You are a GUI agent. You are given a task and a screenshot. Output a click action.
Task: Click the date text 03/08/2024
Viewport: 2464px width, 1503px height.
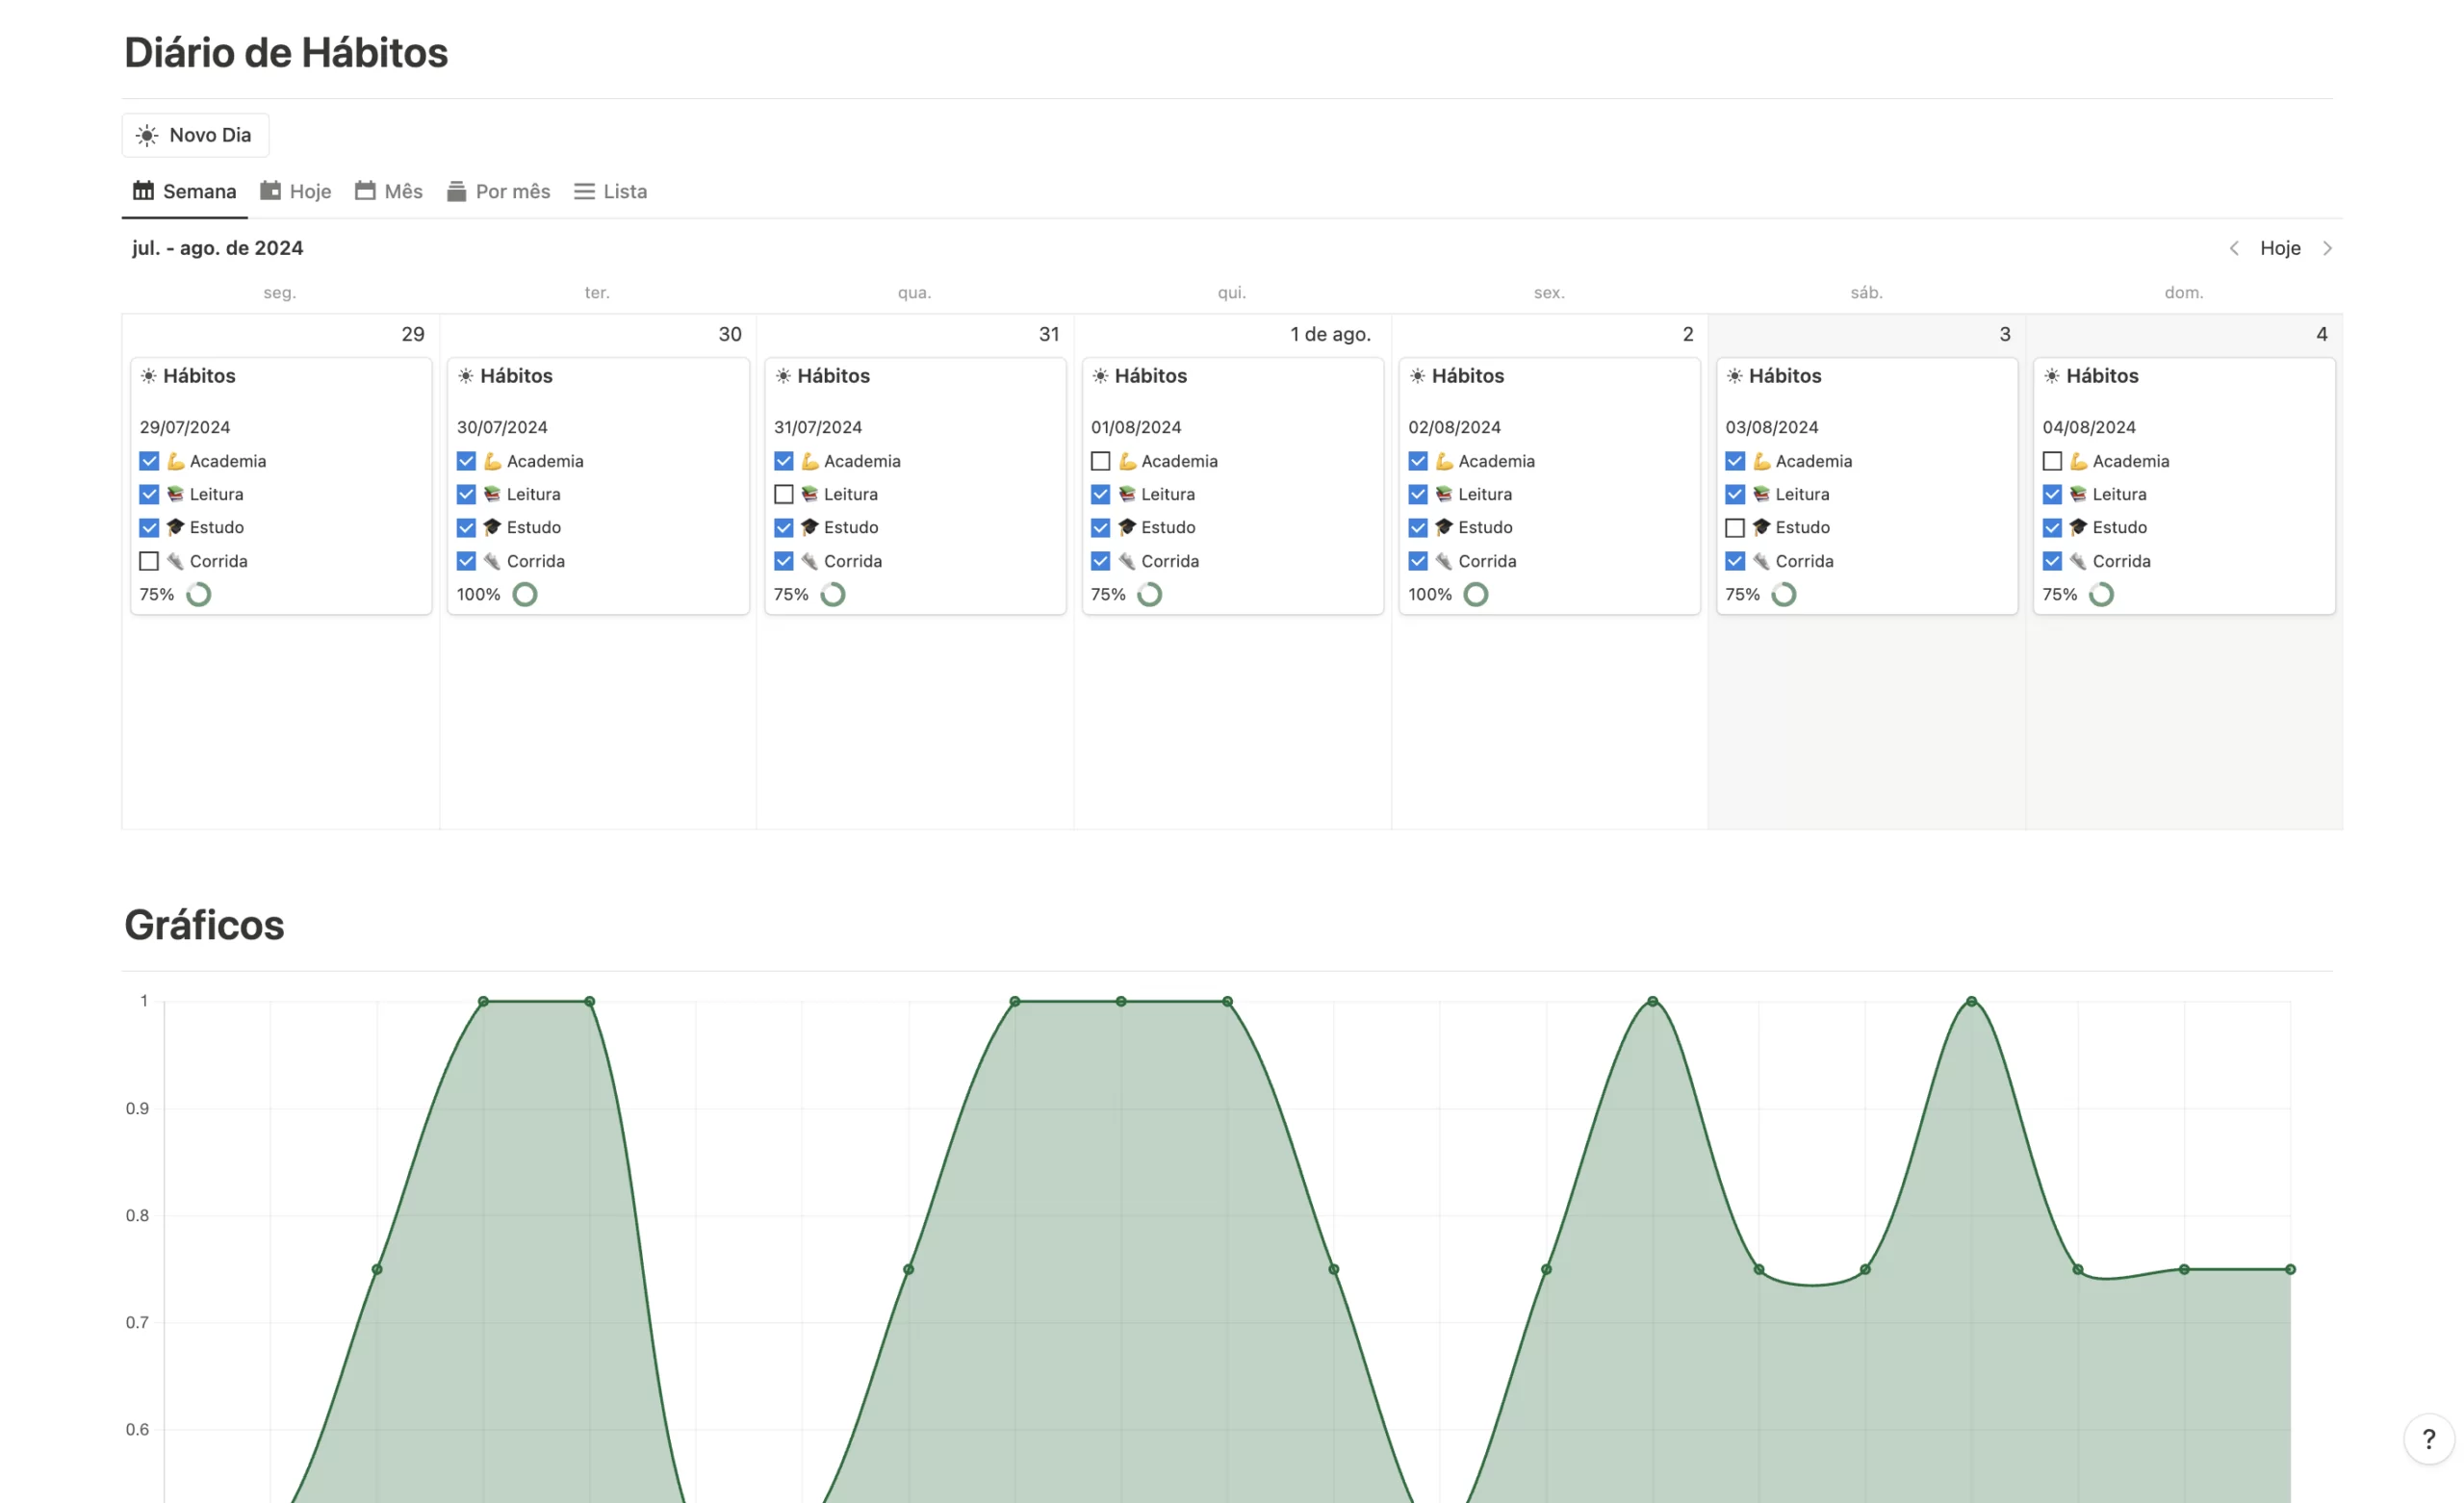coord(1772,427)
